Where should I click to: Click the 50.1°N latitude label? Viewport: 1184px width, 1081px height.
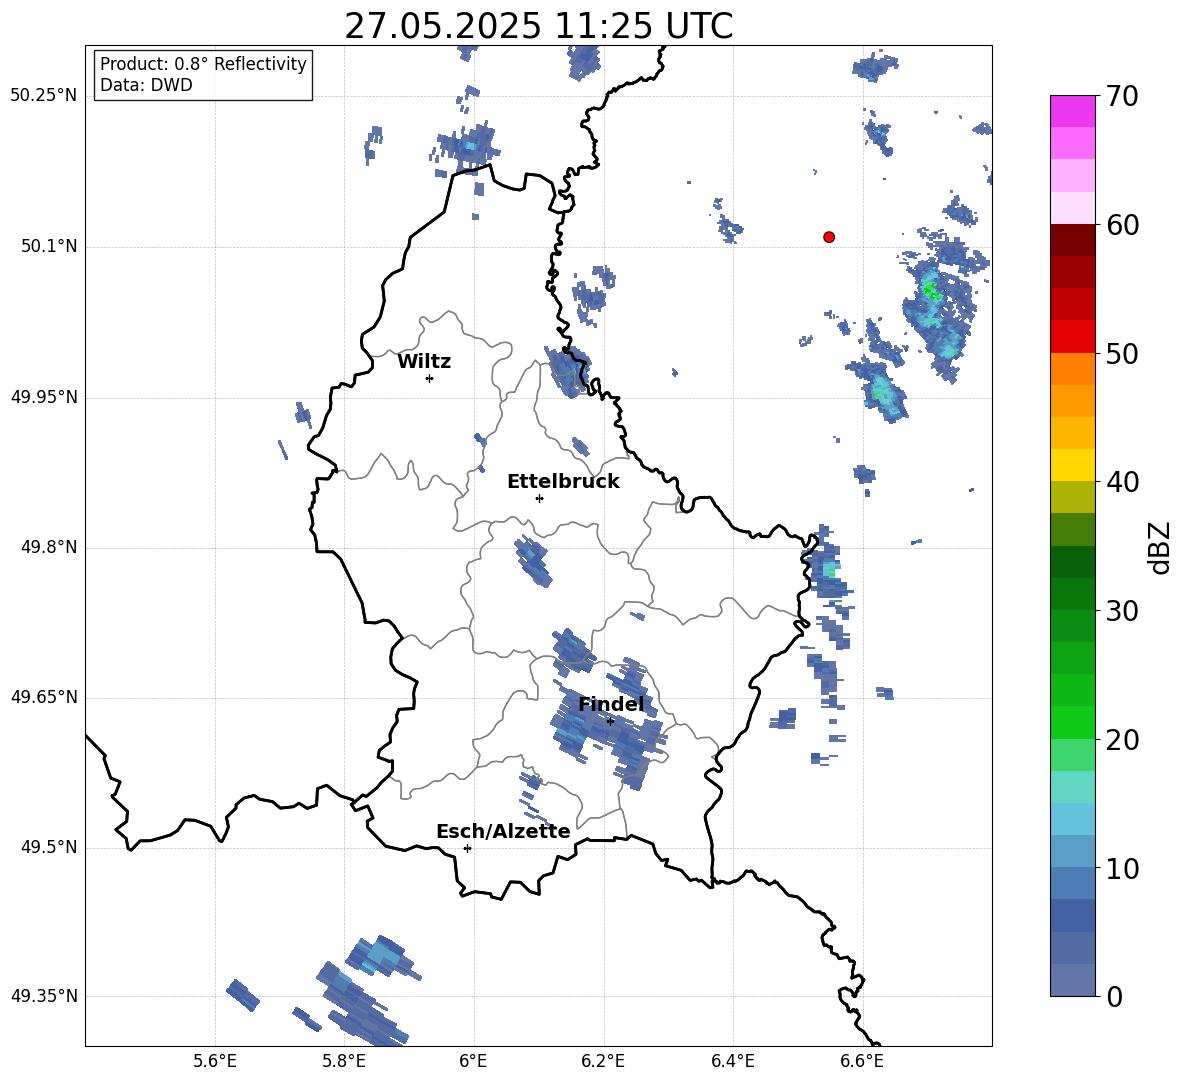coord(49,247)
